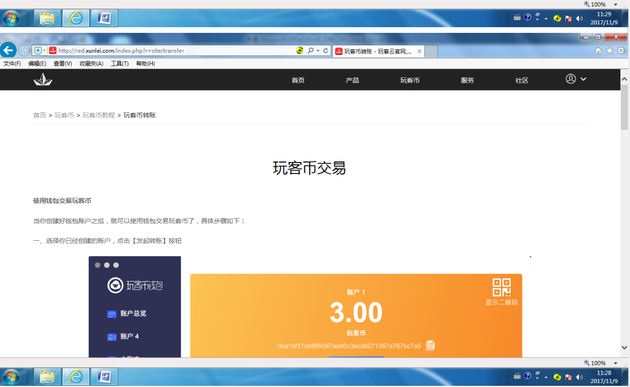Go to 首页 in the black navigation bar
Viewport: 630px width, 387px height.
click(298, 80)
